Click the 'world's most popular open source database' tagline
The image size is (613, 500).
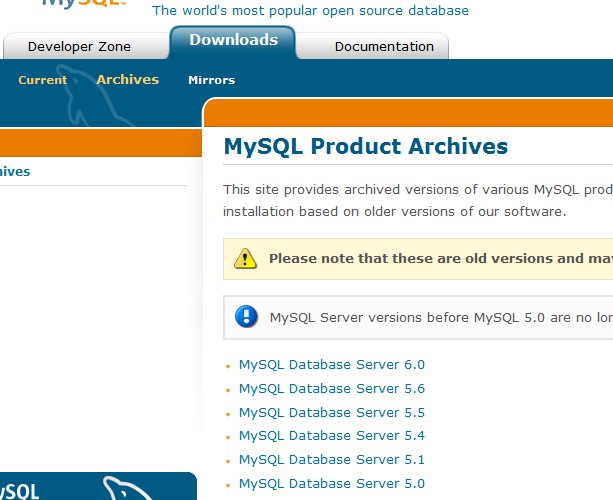coord(310,11)
